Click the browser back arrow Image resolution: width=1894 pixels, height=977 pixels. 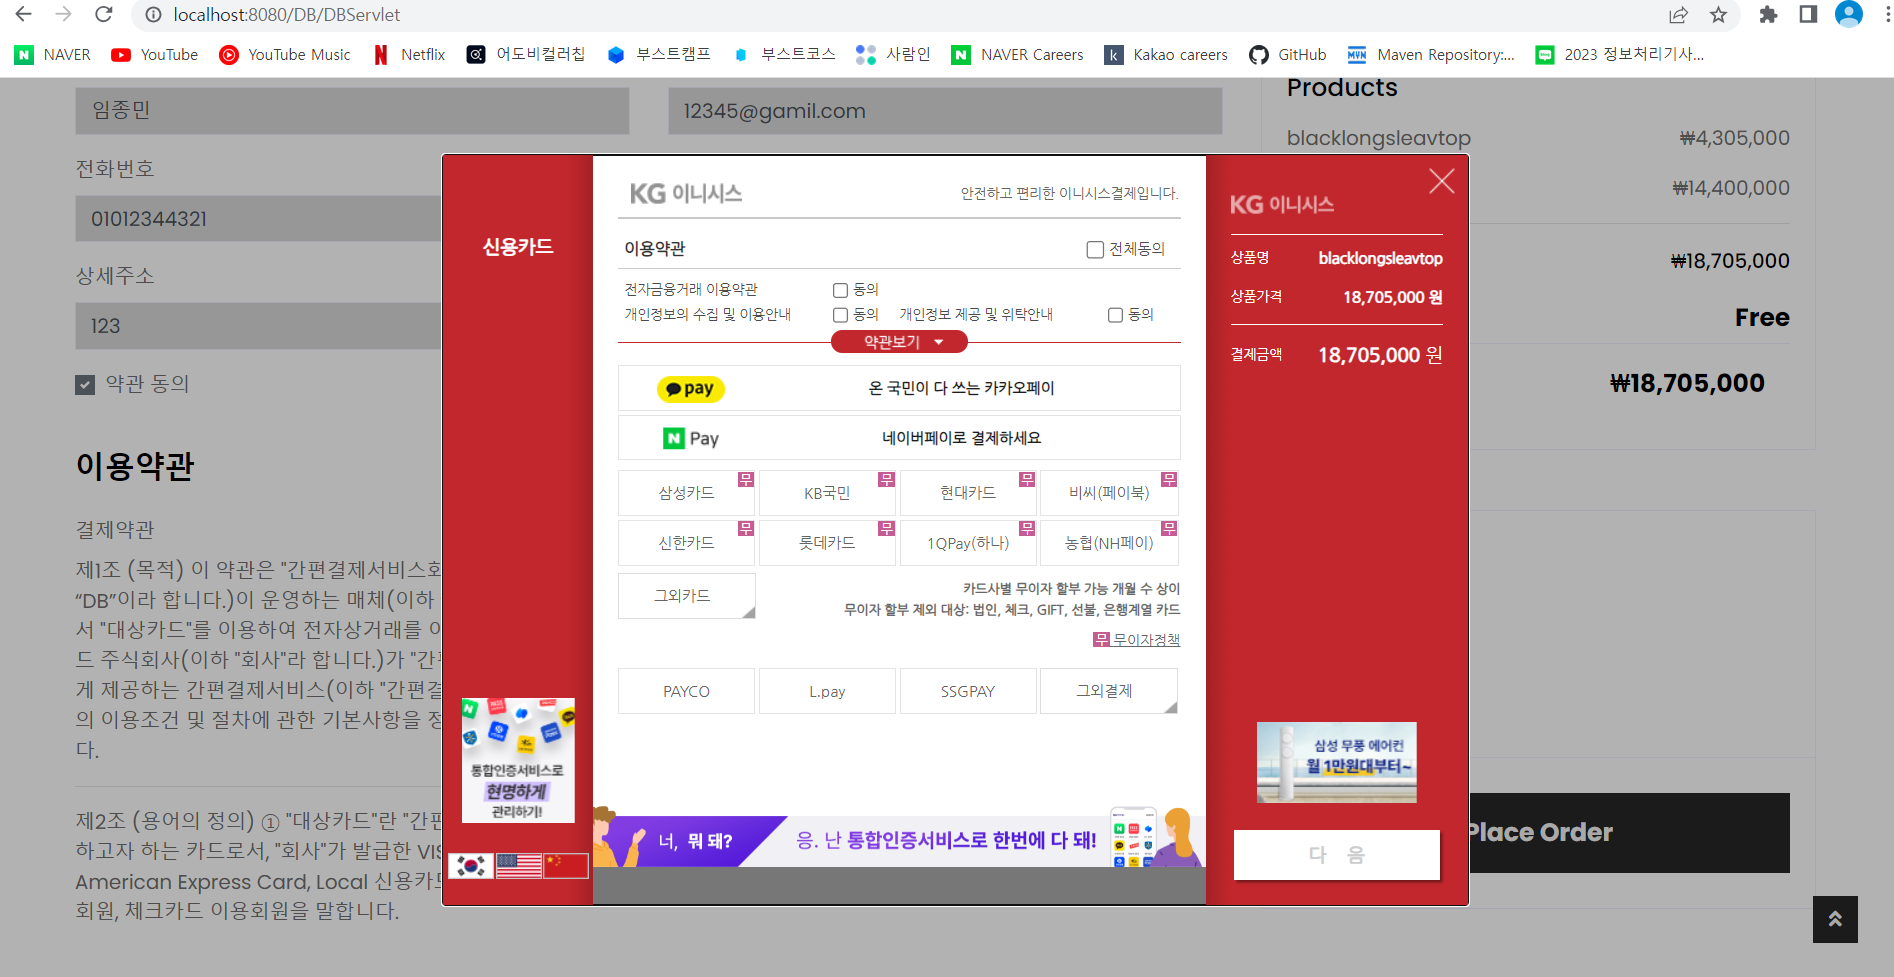tap(24, 15)
